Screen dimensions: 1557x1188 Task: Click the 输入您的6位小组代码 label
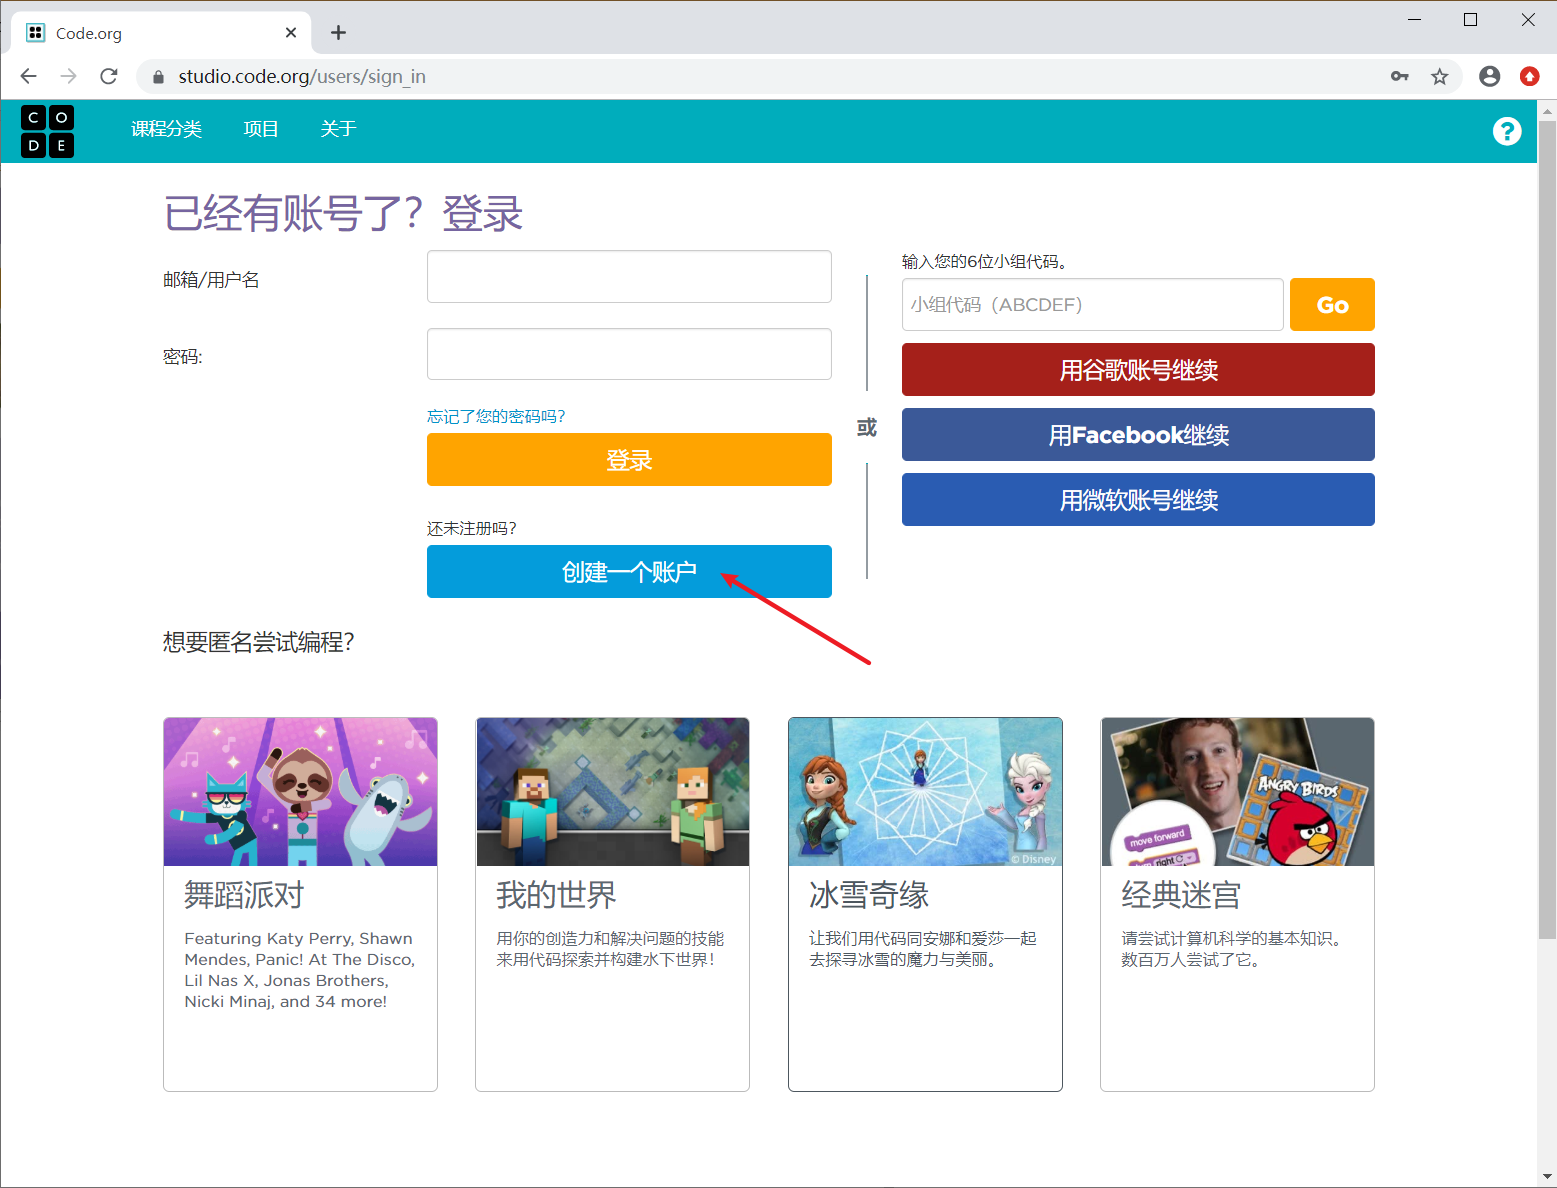(x=984, y=261)
